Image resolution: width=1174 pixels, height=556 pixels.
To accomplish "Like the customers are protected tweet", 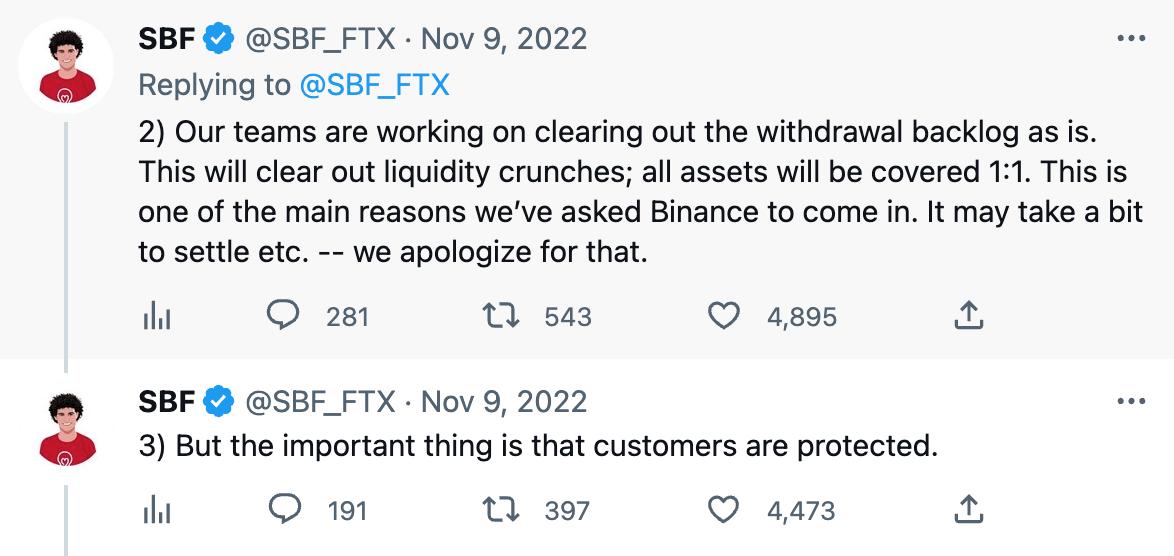I will click(722, 510).
